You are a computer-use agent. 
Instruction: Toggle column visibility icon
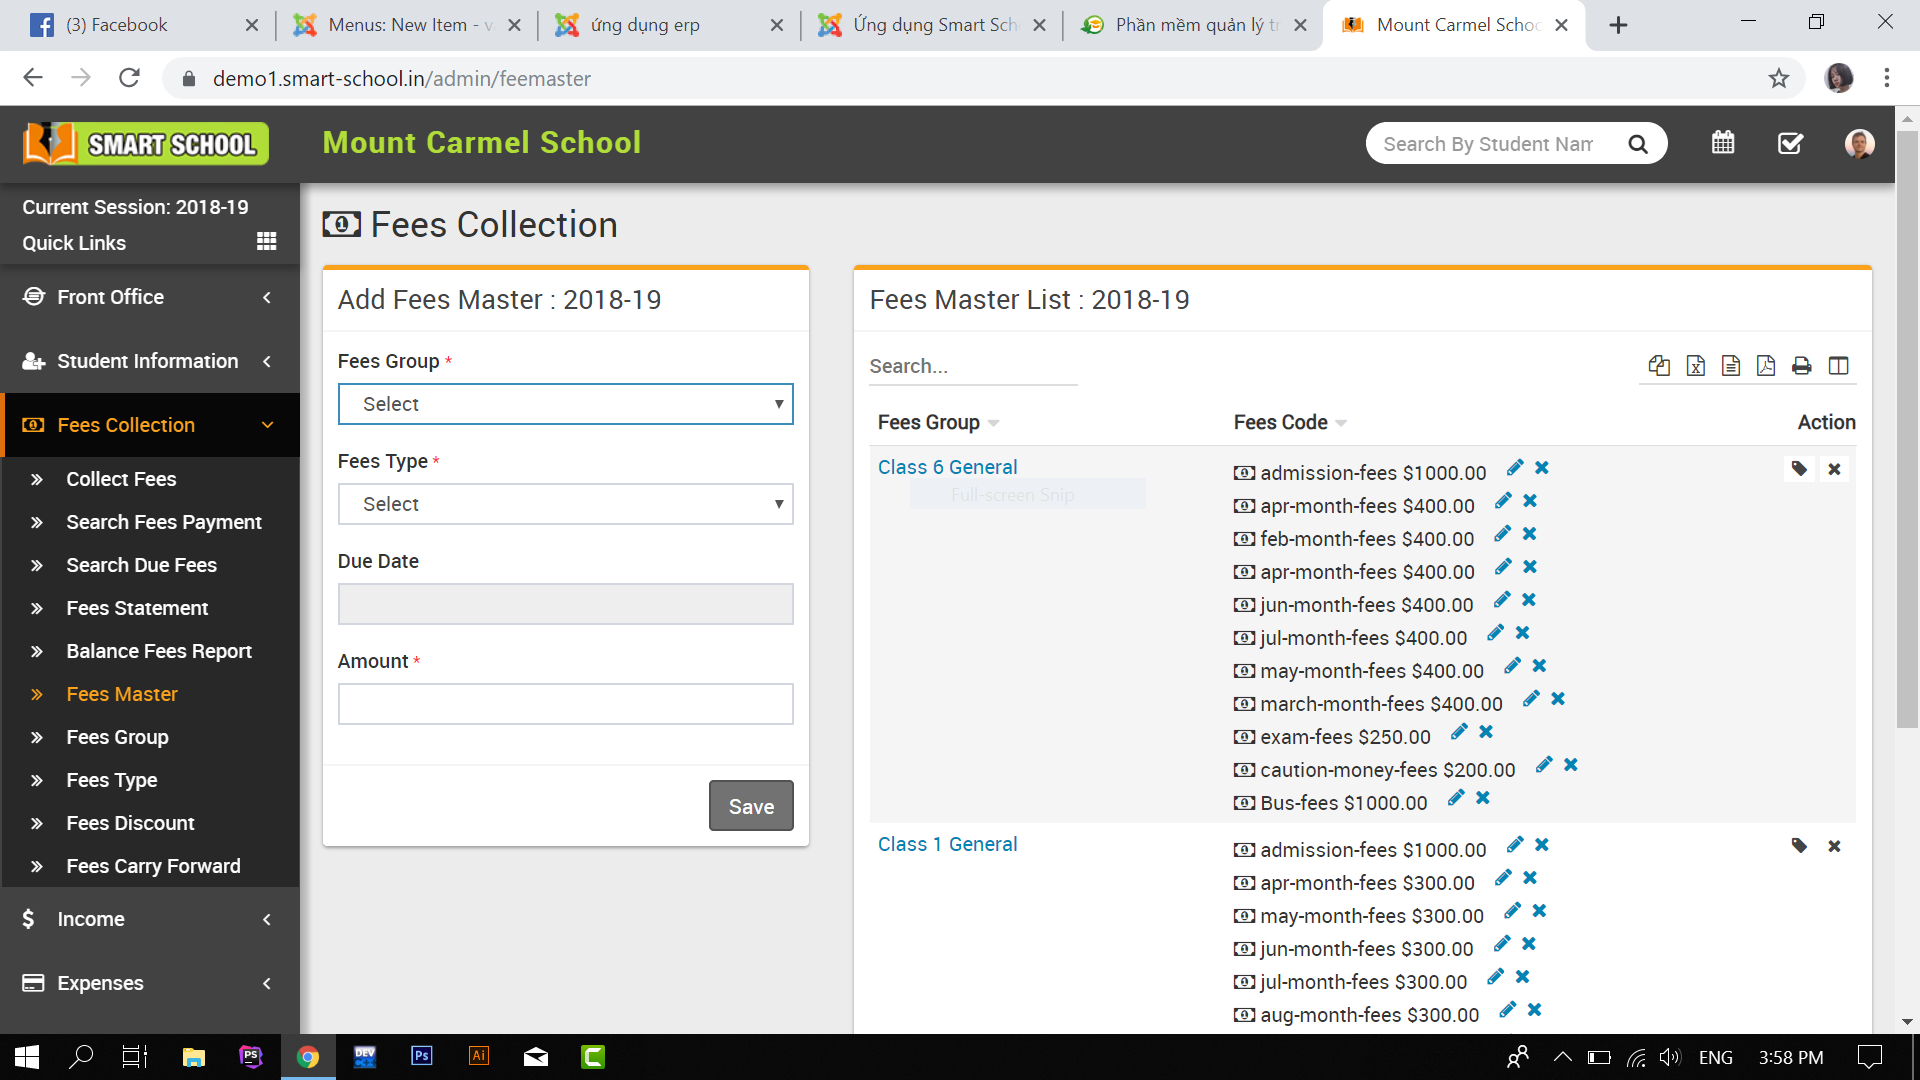pyautogui.click(x=1839, y=366)
